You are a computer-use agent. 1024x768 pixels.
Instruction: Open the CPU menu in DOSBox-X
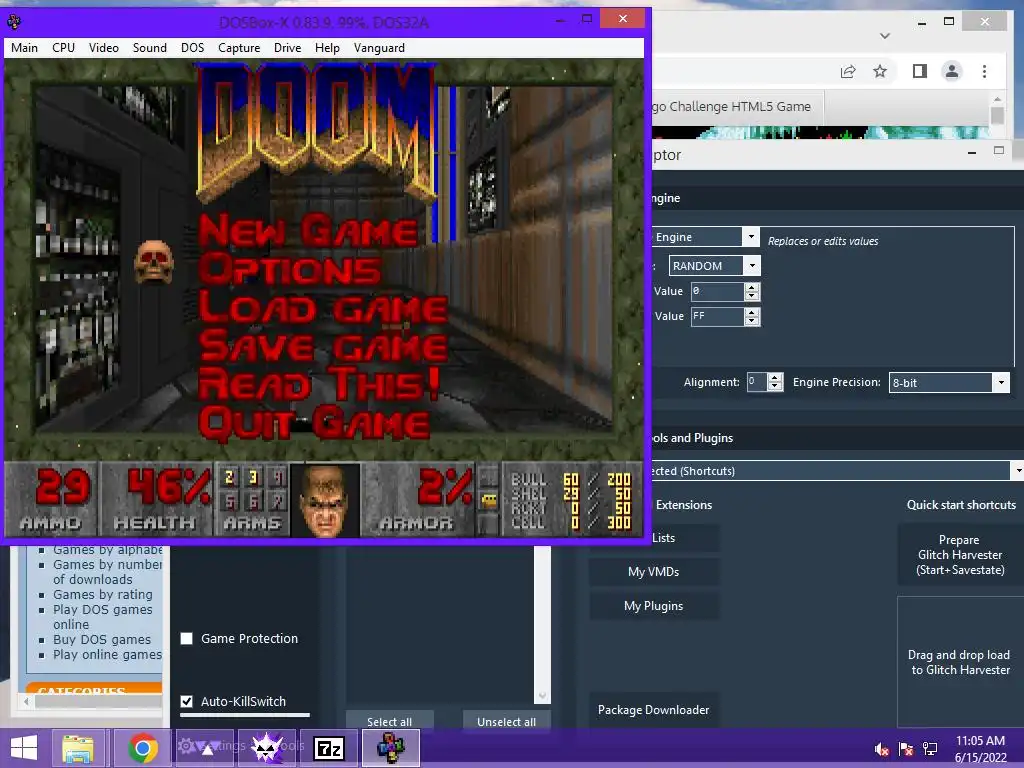tap(63, 48)
